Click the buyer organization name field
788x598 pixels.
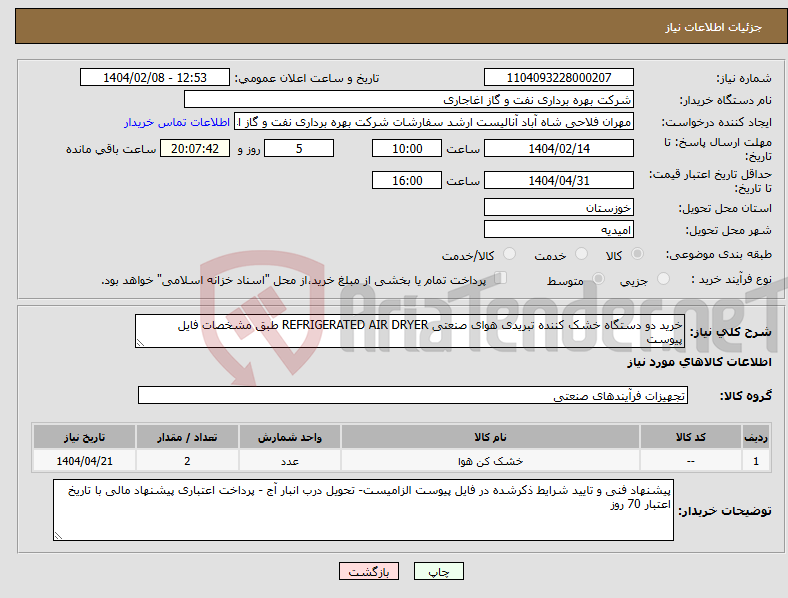[409, 99]
